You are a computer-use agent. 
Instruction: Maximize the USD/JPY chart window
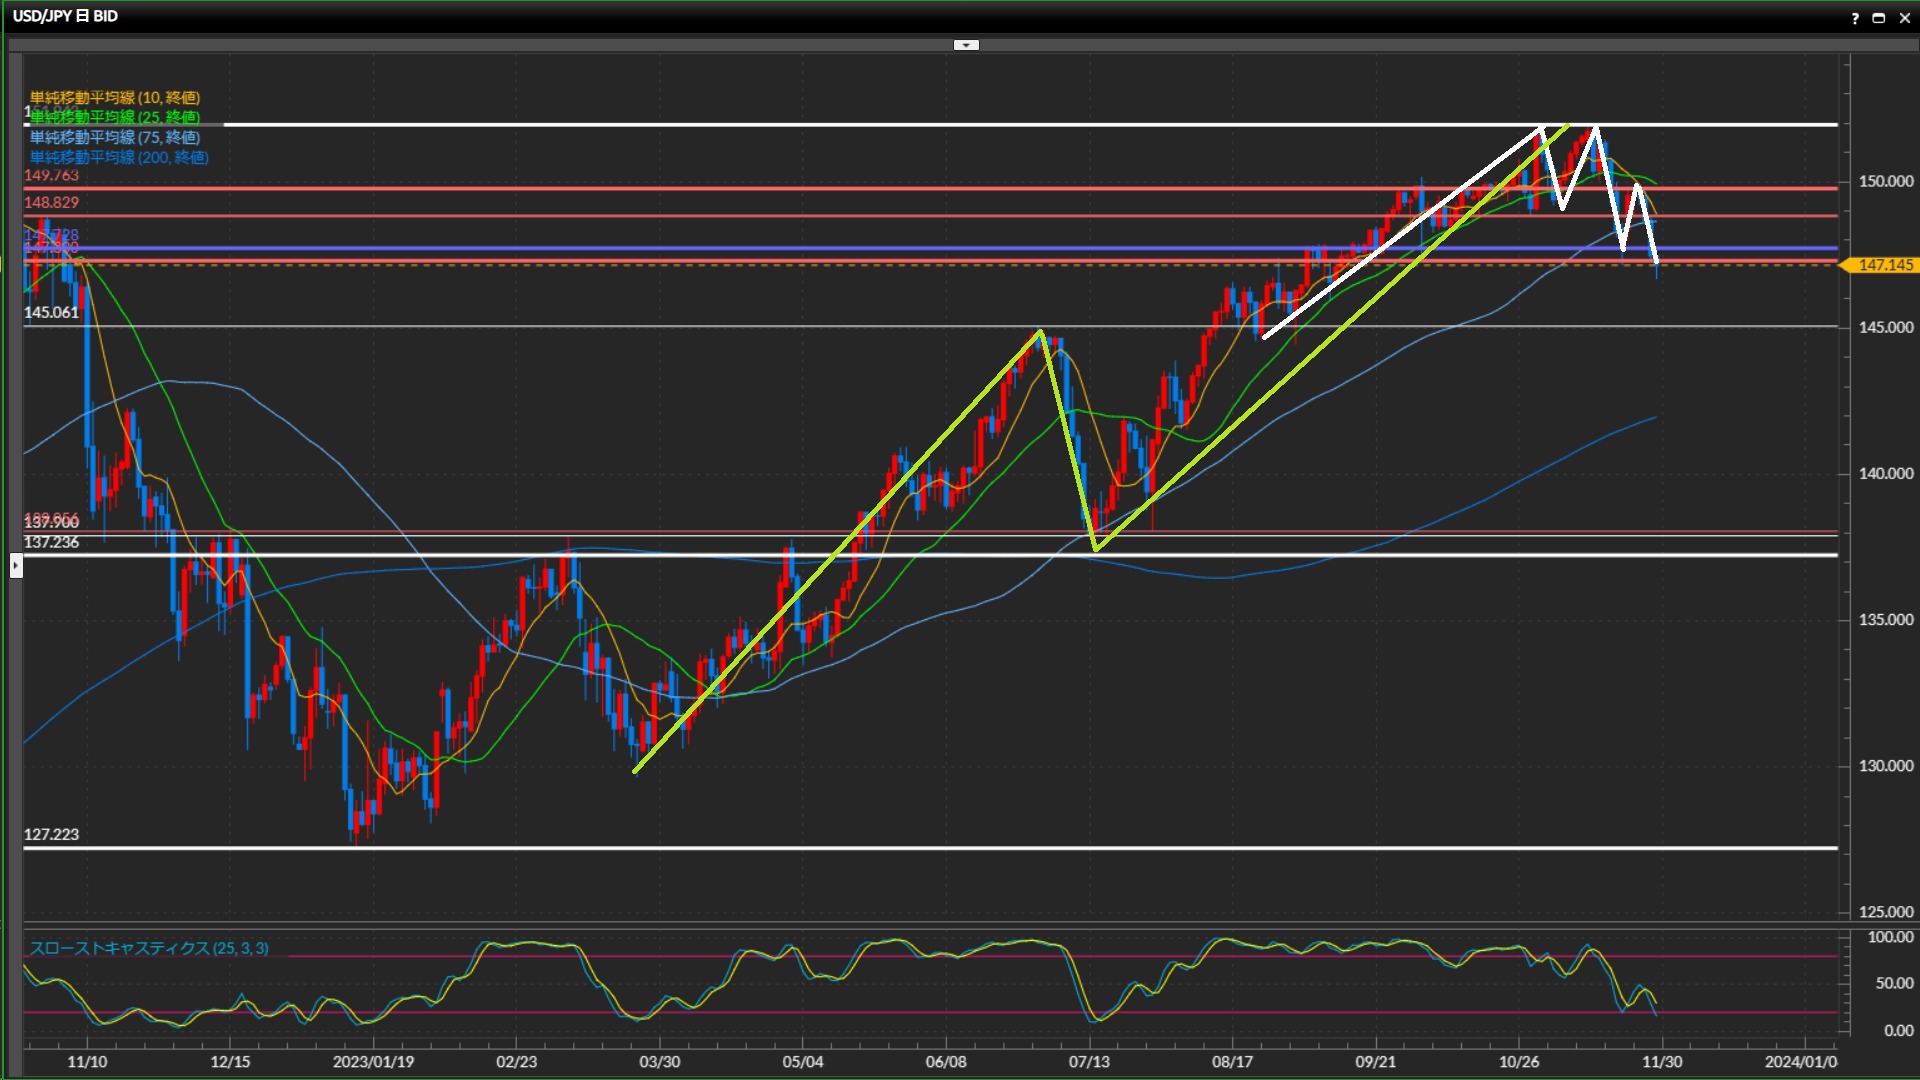point(1878,18)
